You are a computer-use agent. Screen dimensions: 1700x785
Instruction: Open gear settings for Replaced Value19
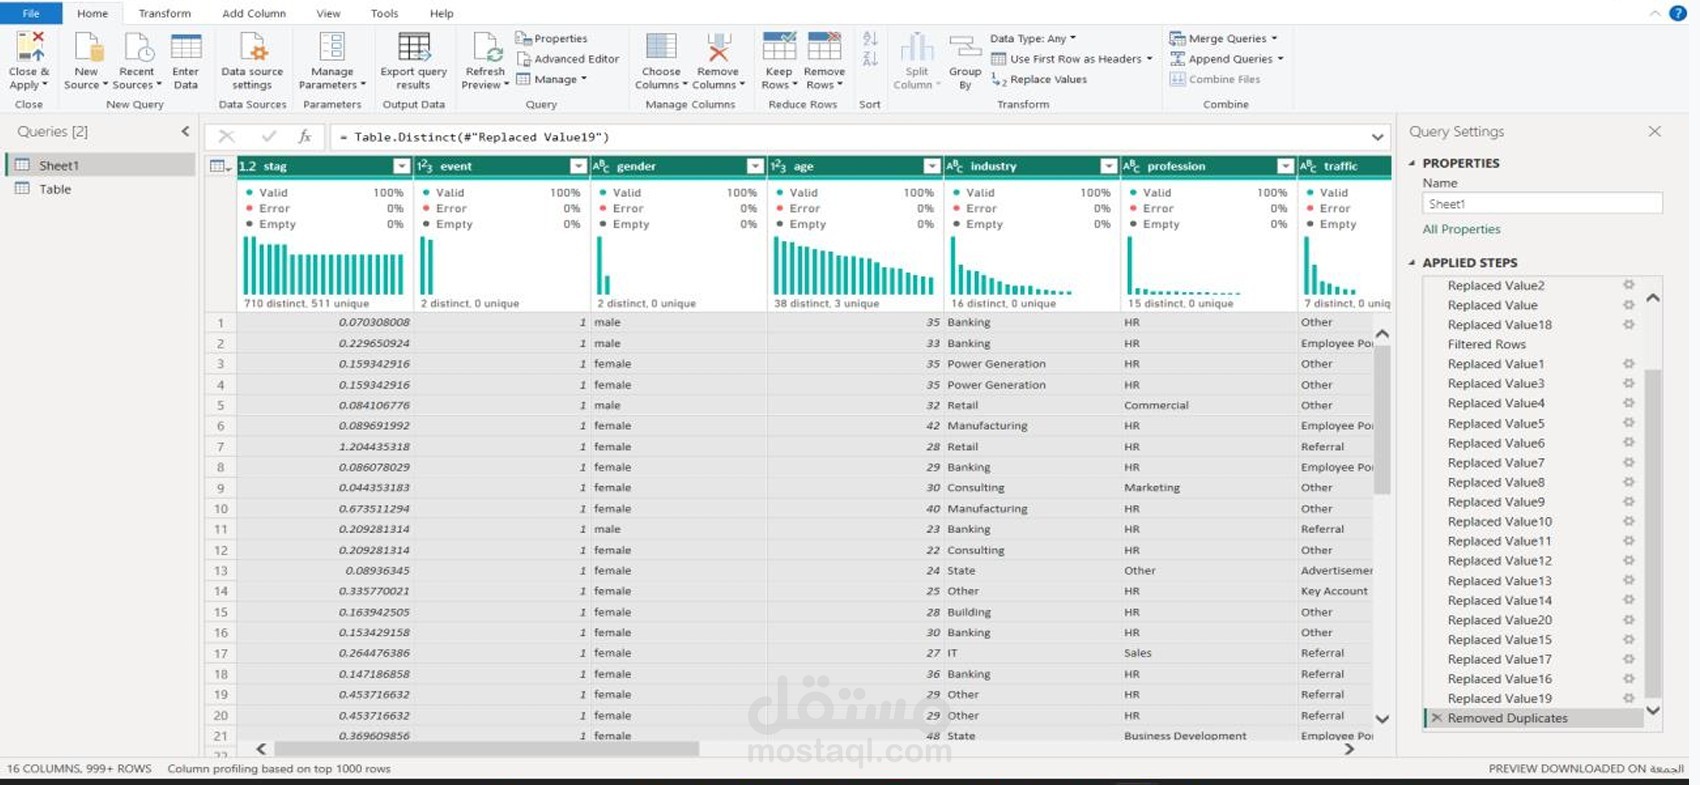tap(1629, 698)
